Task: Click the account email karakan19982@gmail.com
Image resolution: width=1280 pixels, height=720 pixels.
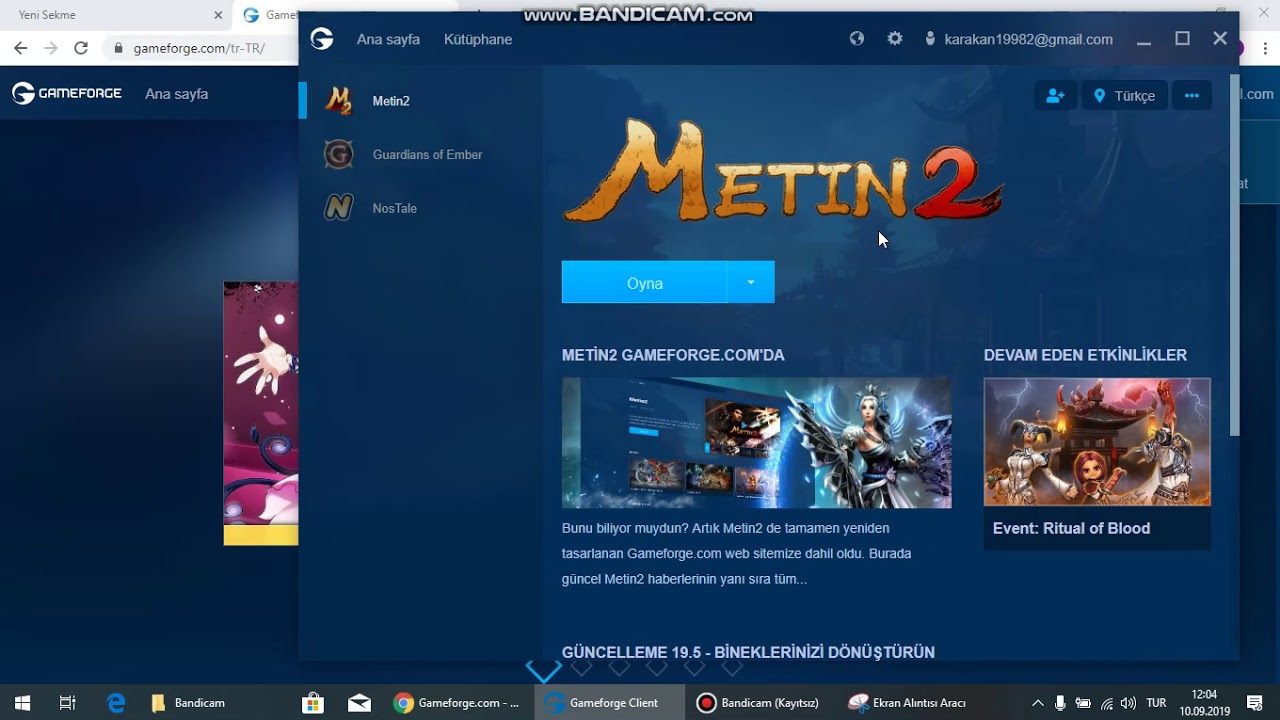Action: [1028, 39]
